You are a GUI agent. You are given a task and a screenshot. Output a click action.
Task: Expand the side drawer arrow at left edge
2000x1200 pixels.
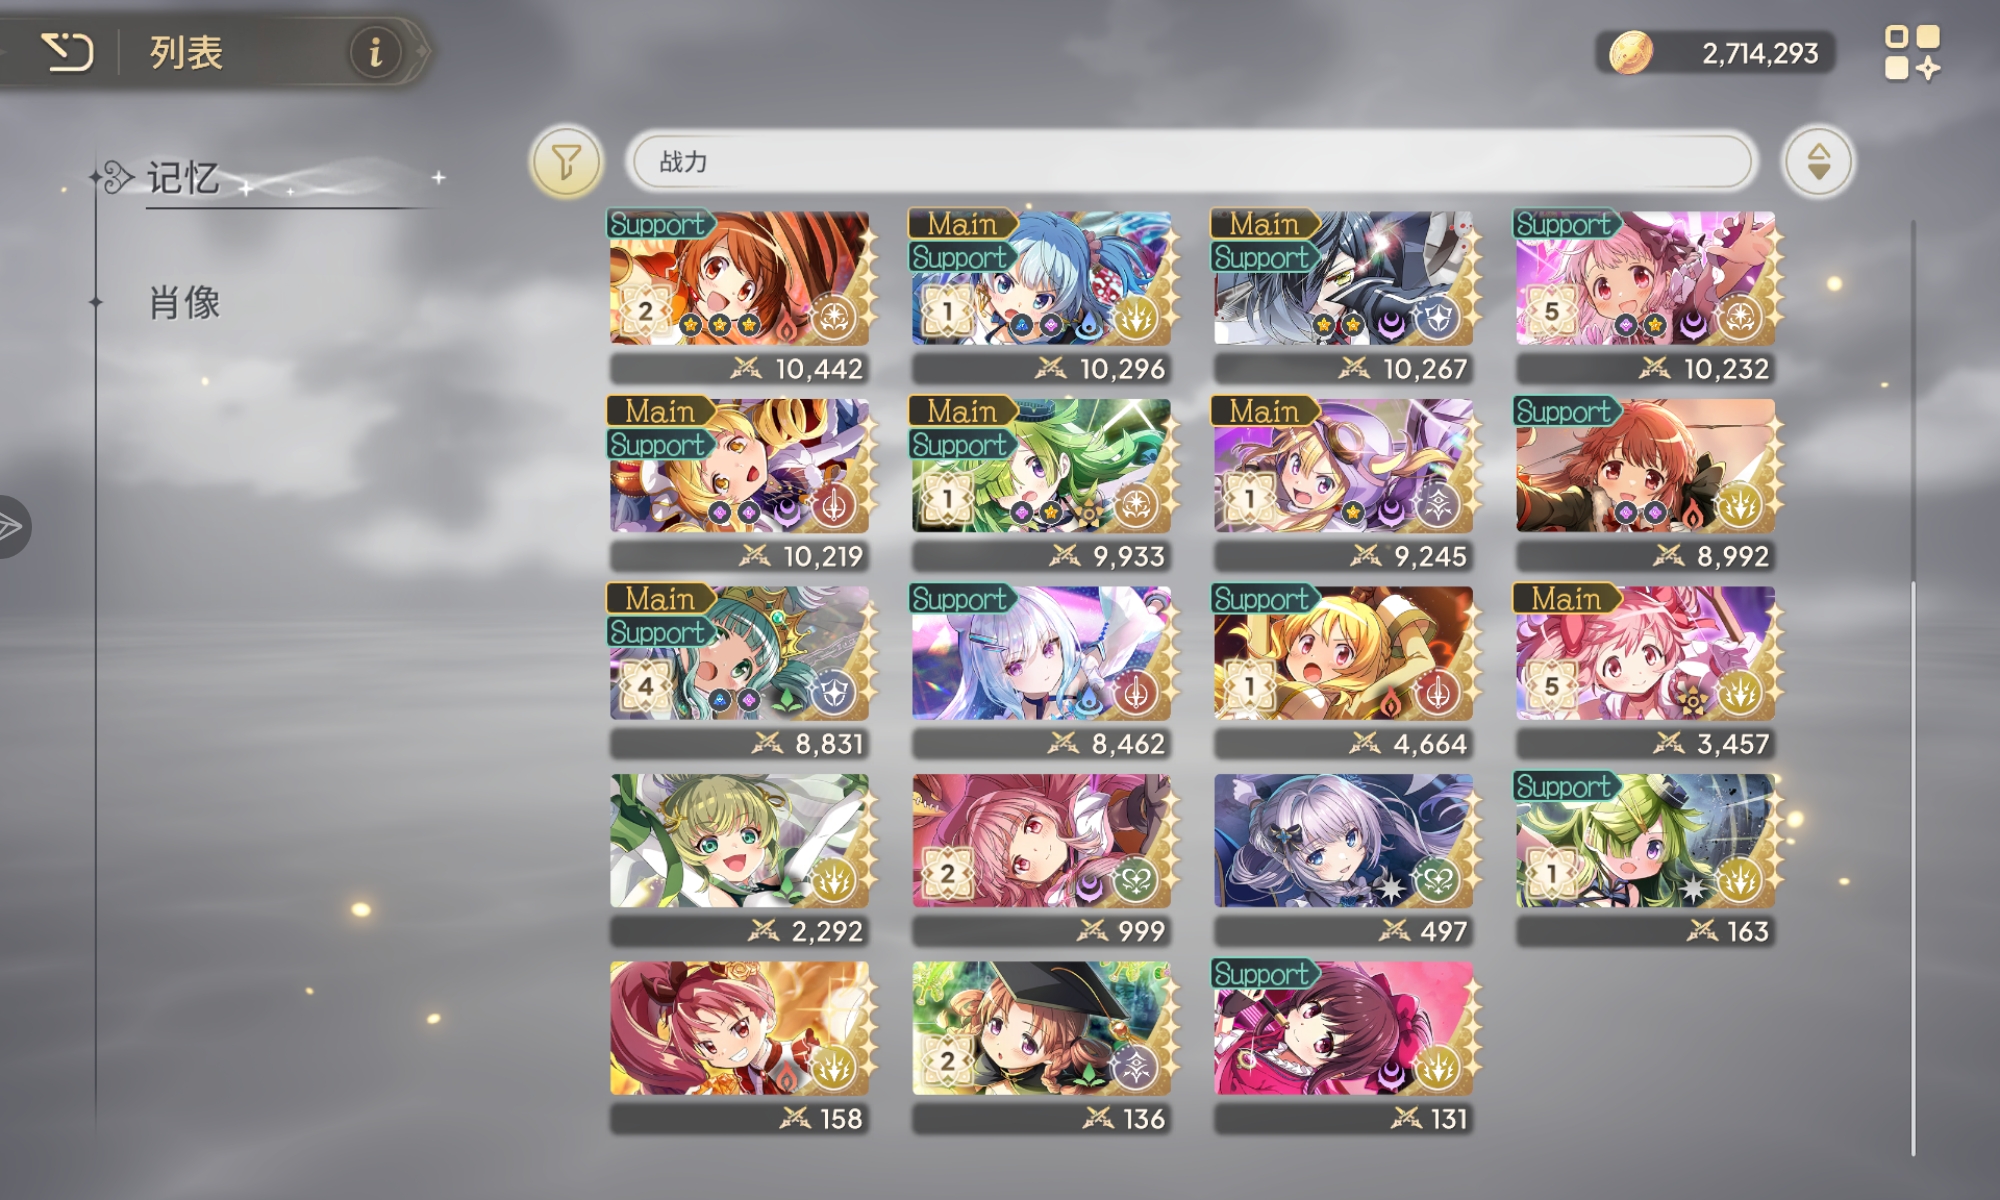[x=12, y=526]
